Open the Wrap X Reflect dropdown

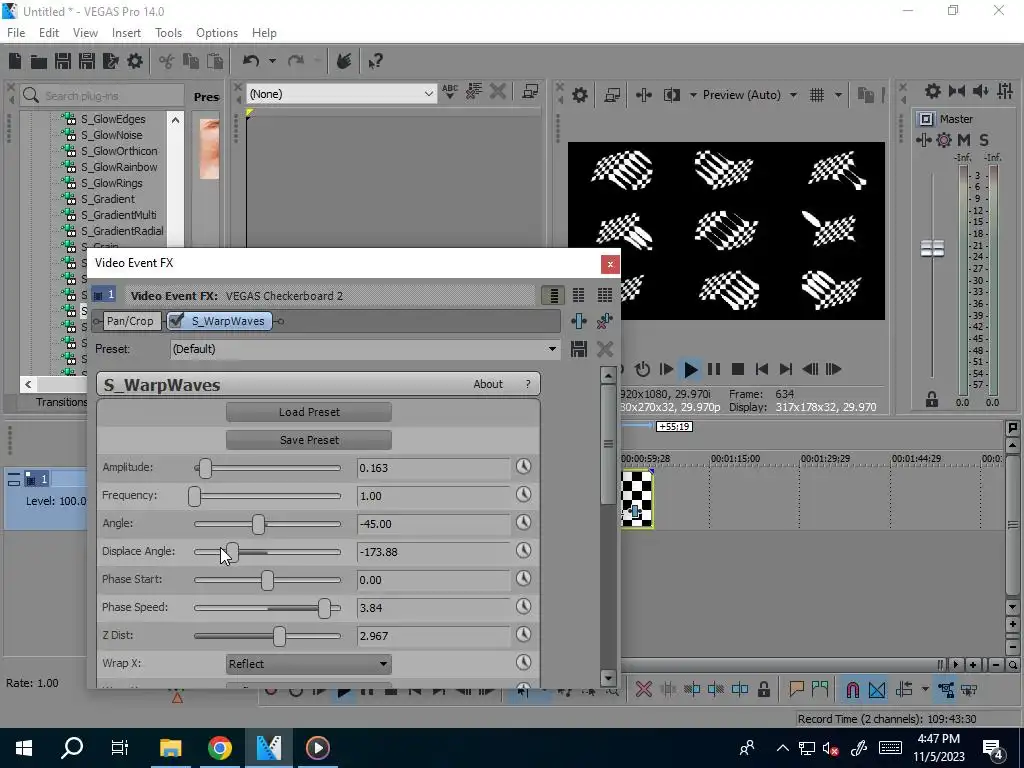point(308,664)
